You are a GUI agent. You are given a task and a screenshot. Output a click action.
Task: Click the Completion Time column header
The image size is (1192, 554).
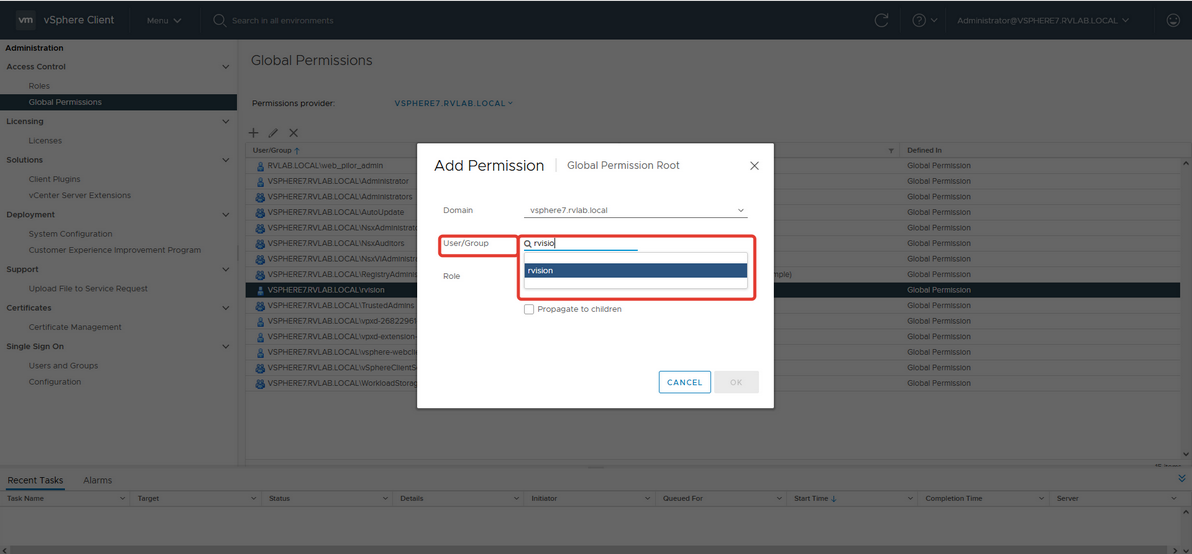(x=953, y=499)
